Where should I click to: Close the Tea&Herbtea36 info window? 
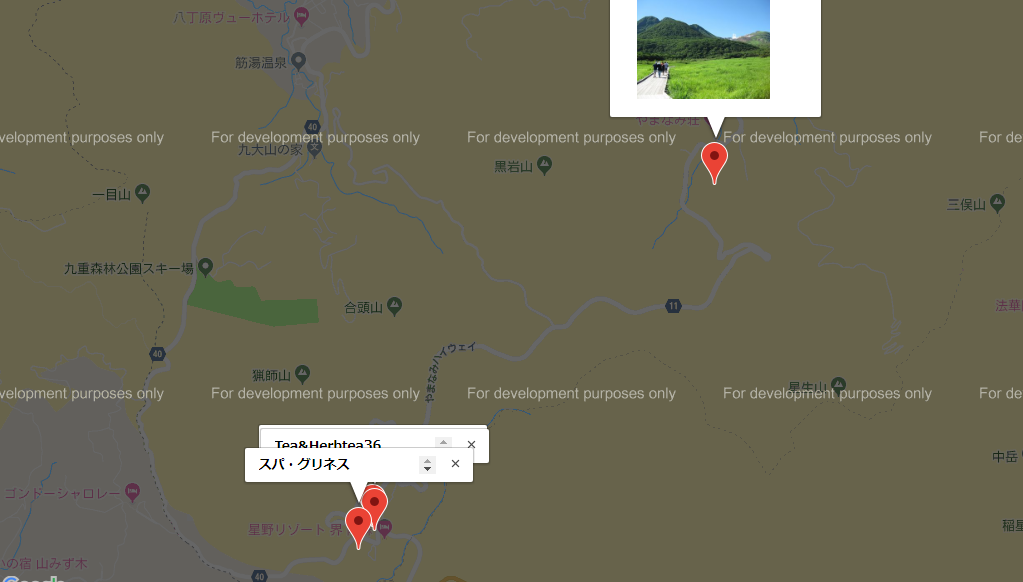point(471,444)
